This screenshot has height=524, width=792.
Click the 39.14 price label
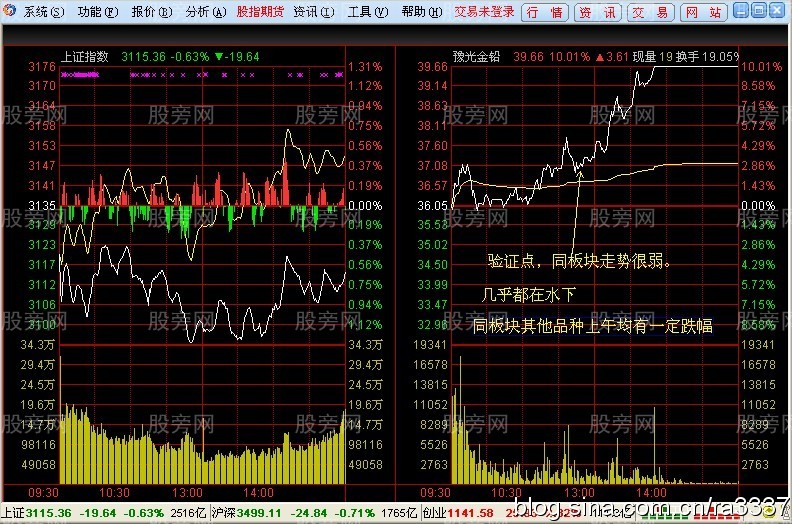point(432,86)
